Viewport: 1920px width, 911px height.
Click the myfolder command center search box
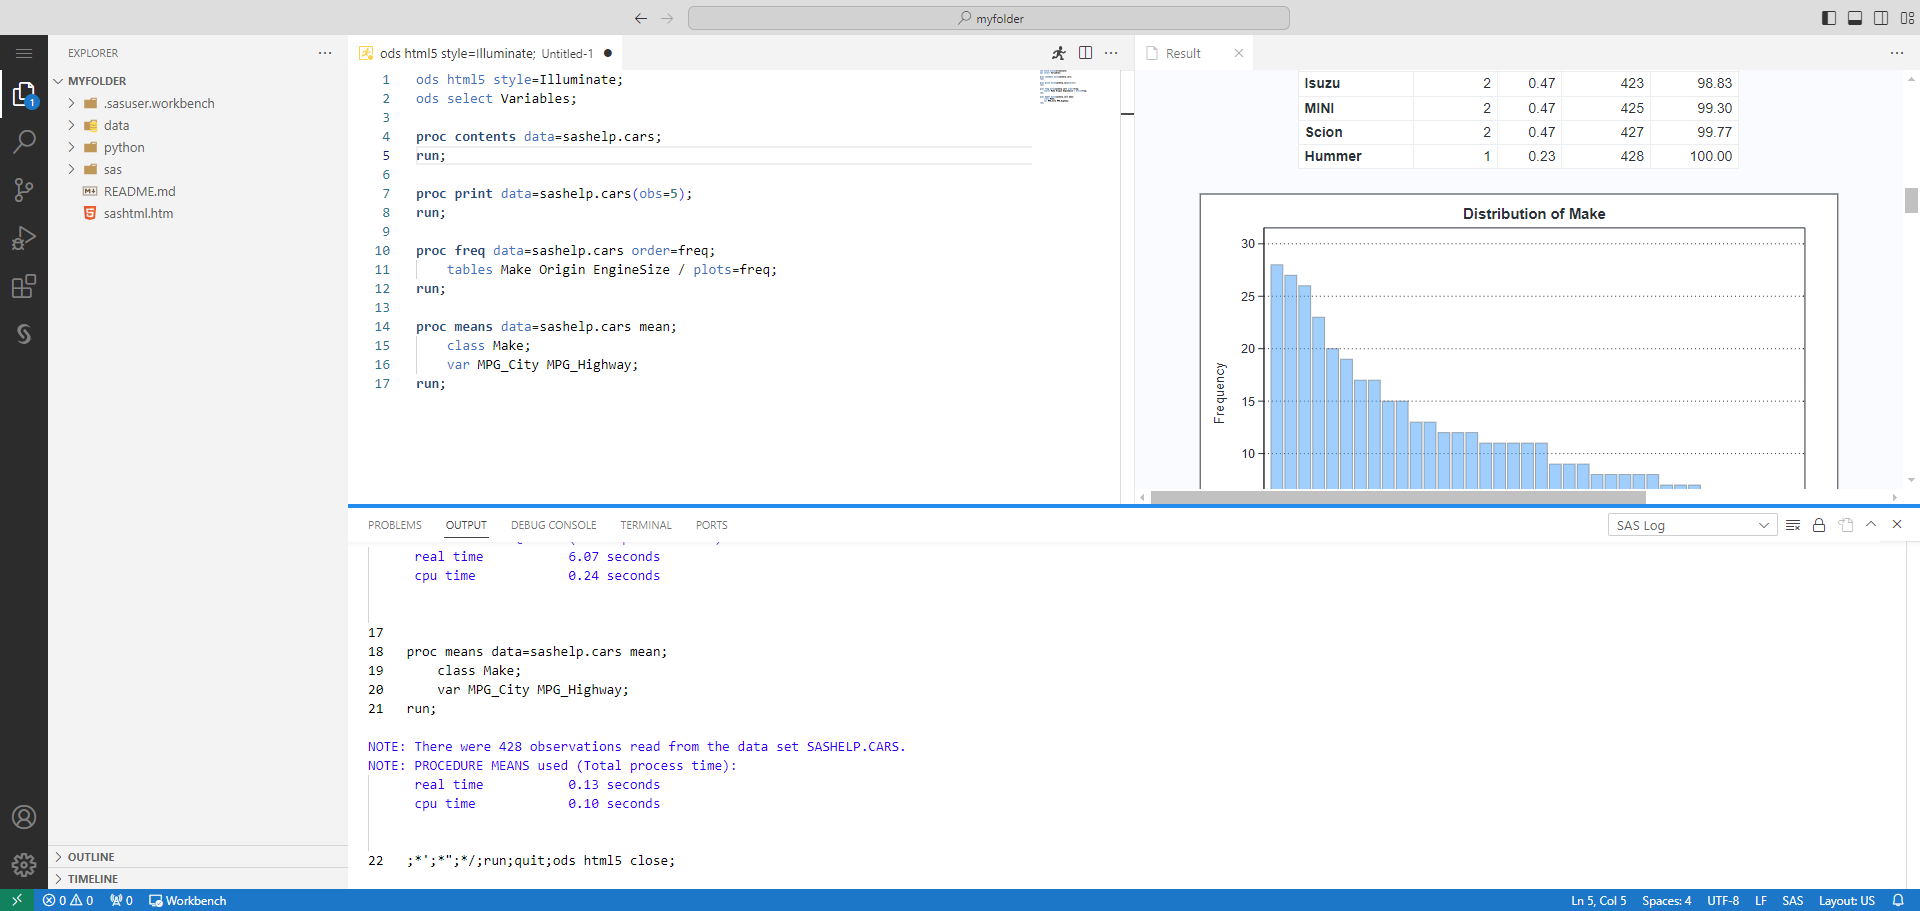pos(988,18)
